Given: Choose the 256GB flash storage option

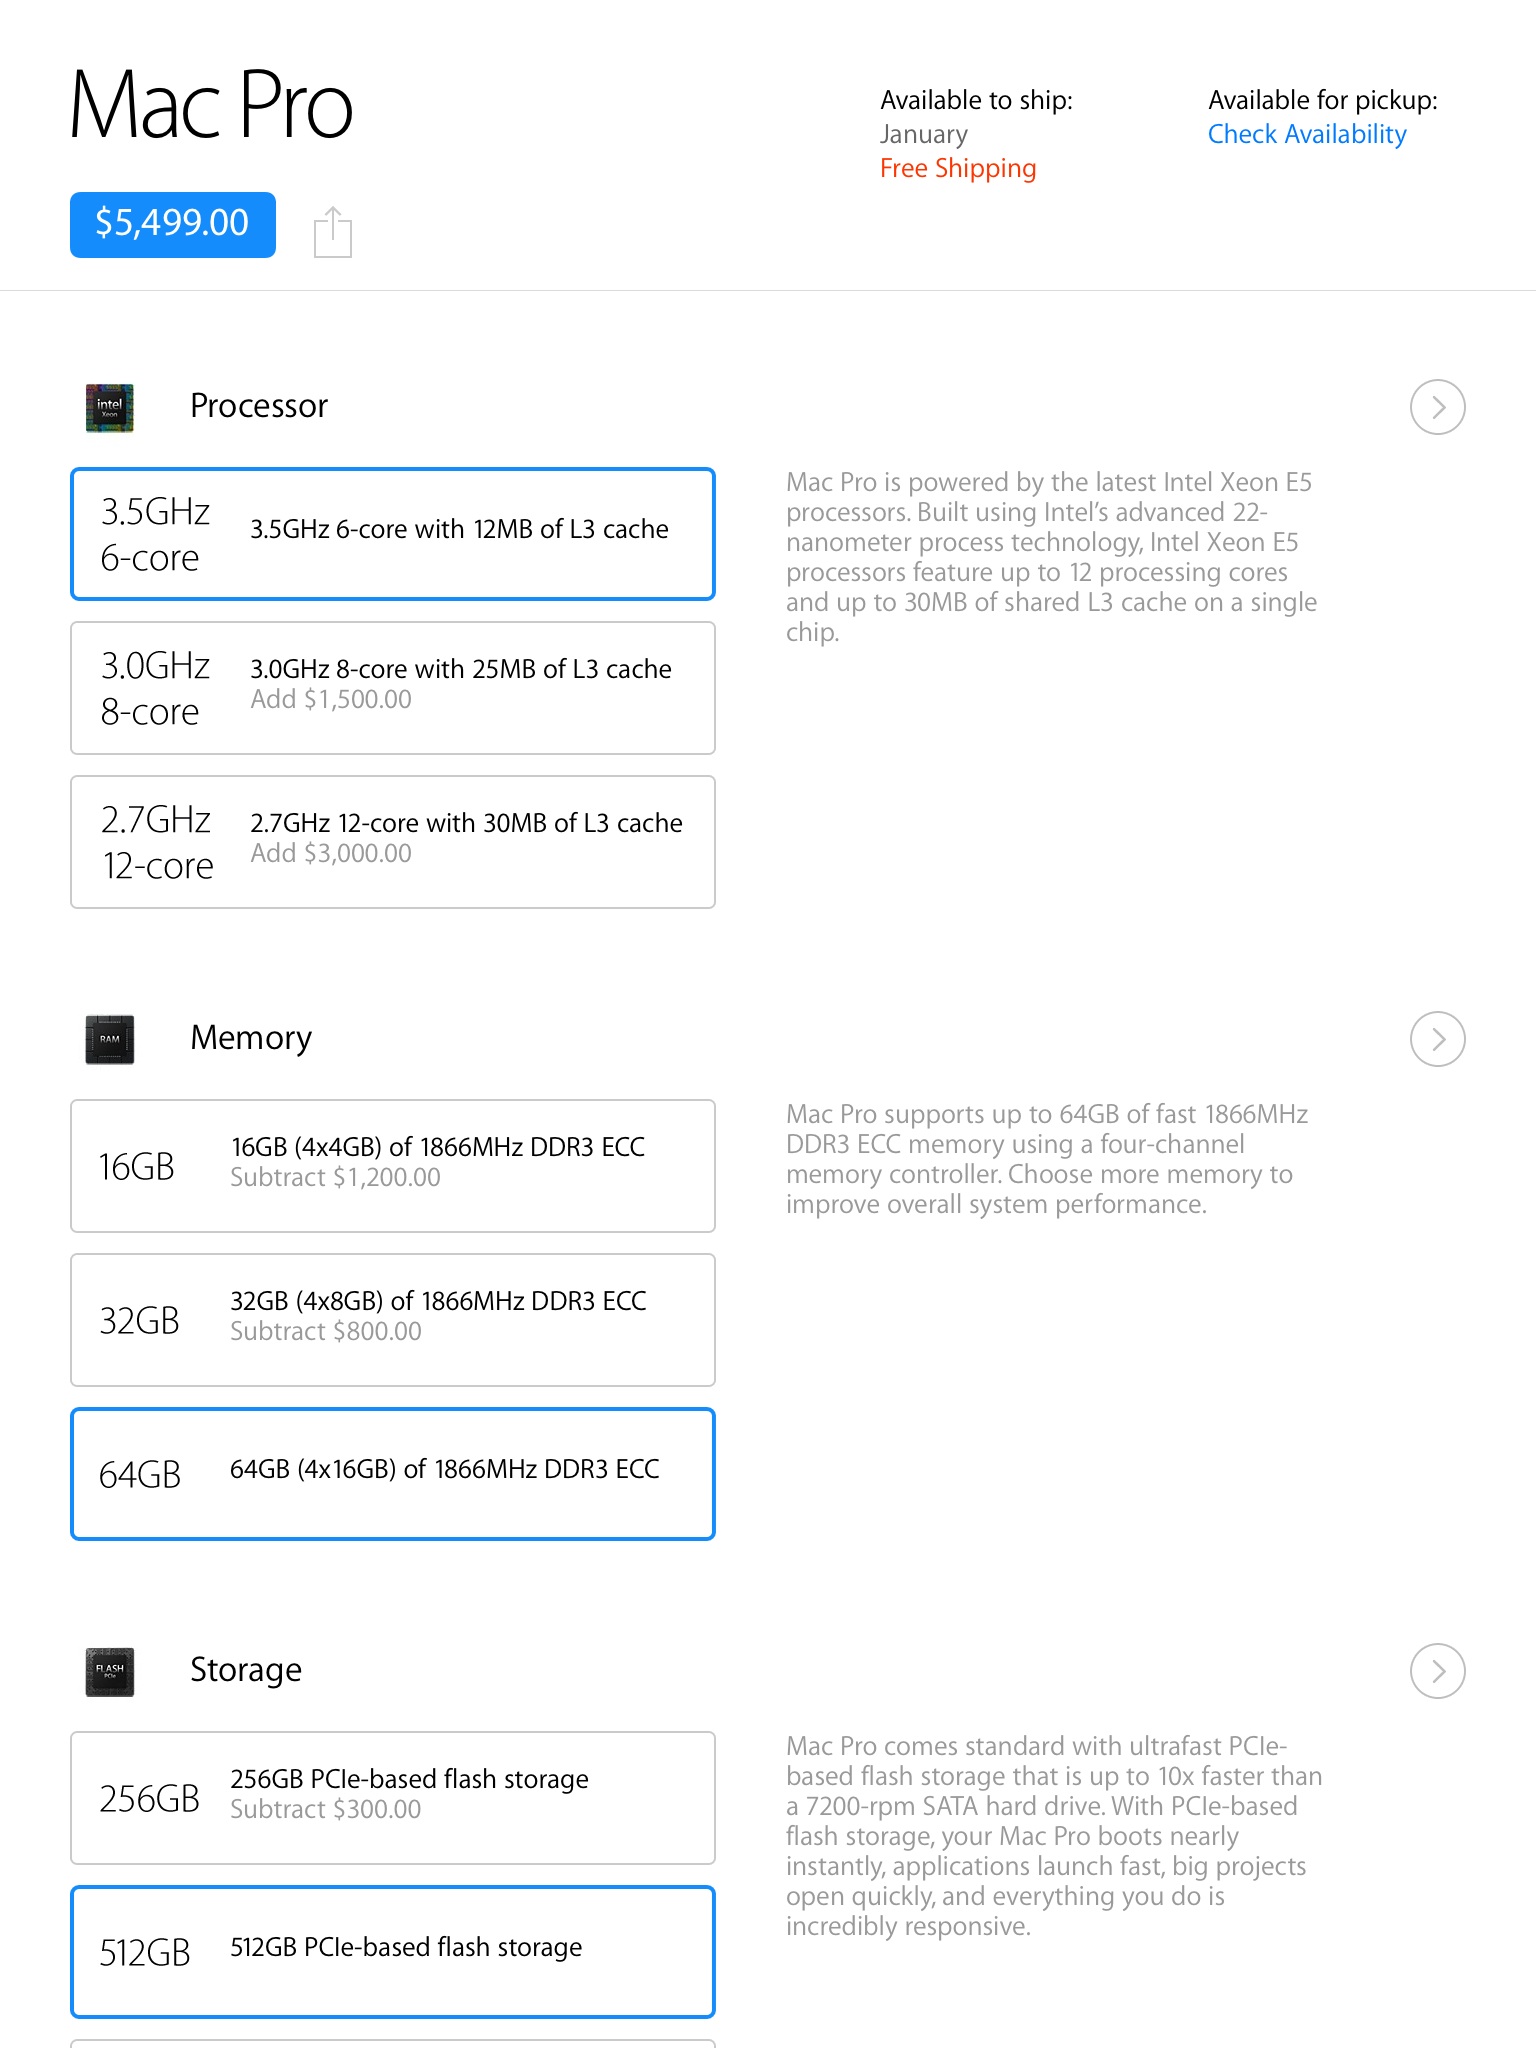Looking at the screenshot, I should tap(393, 1798).
